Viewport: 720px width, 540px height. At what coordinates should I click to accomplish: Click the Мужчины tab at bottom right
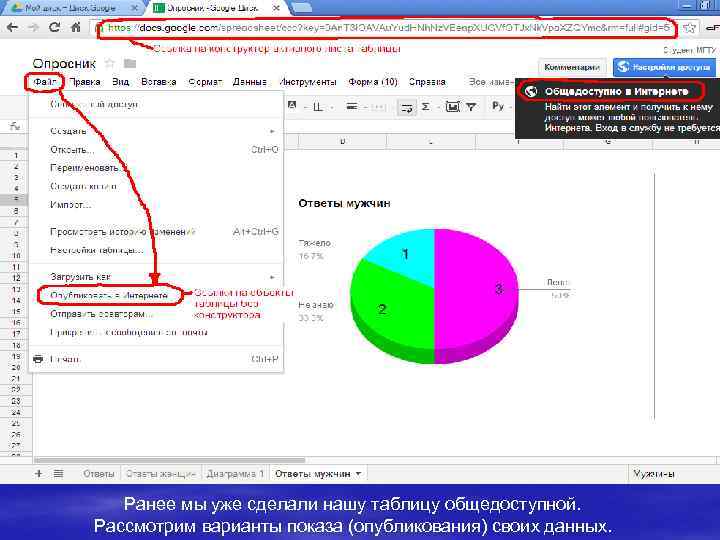(x=654, y=473)
